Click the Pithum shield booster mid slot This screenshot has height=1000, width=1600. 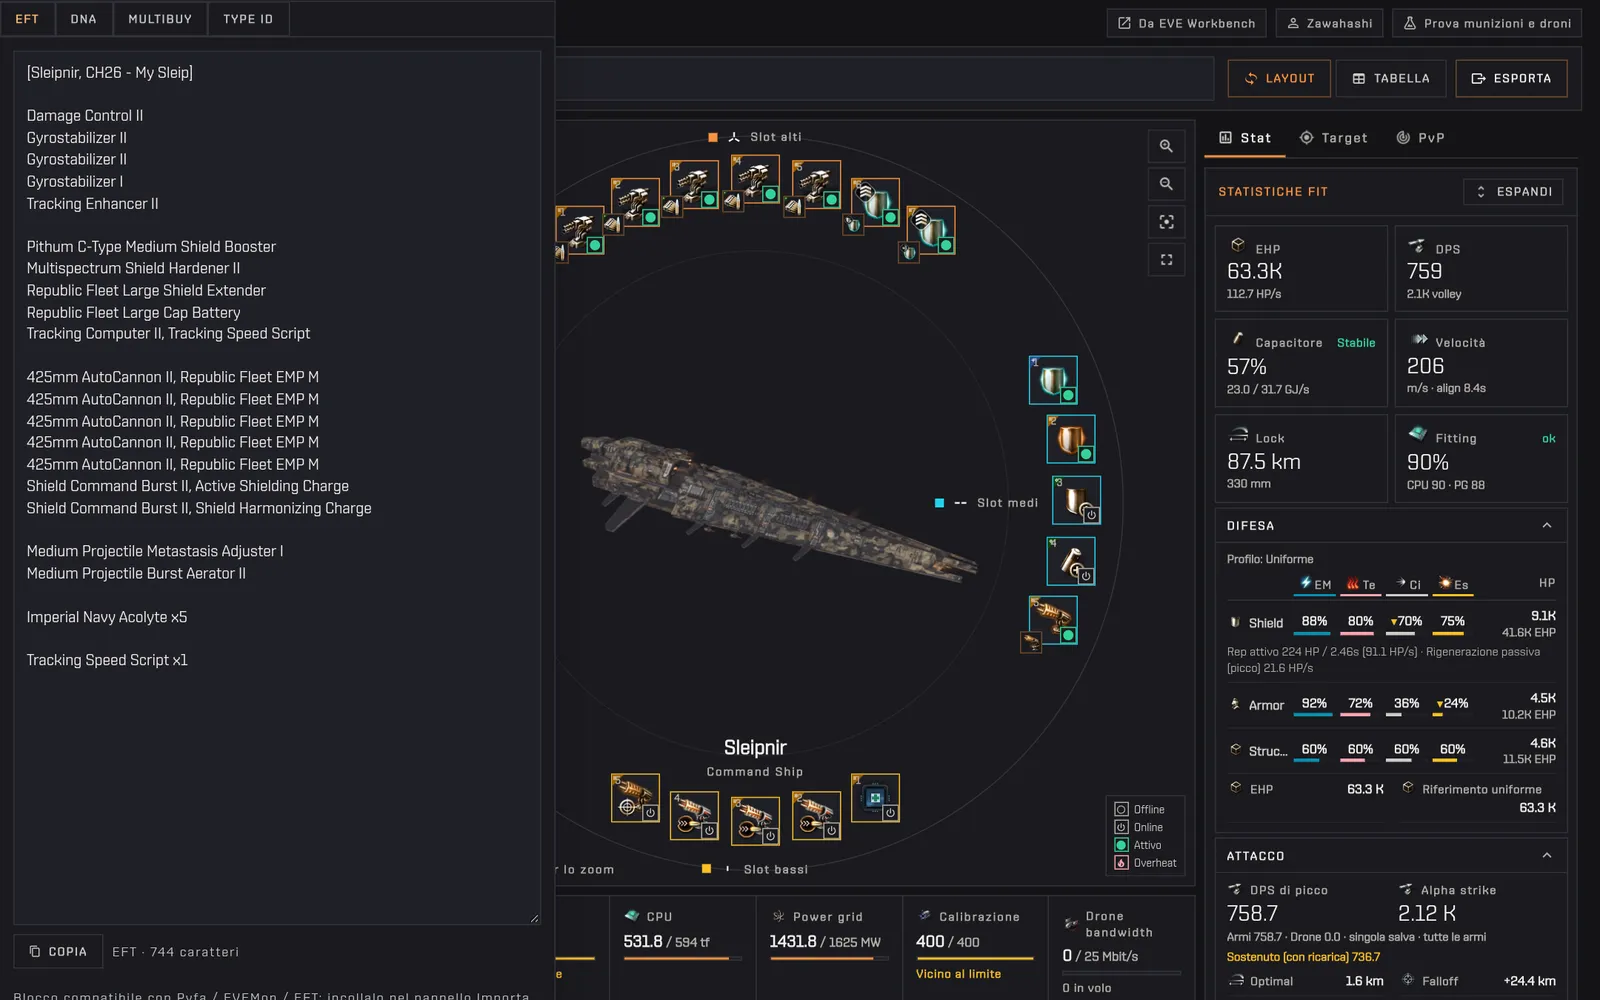[1053, 380]
